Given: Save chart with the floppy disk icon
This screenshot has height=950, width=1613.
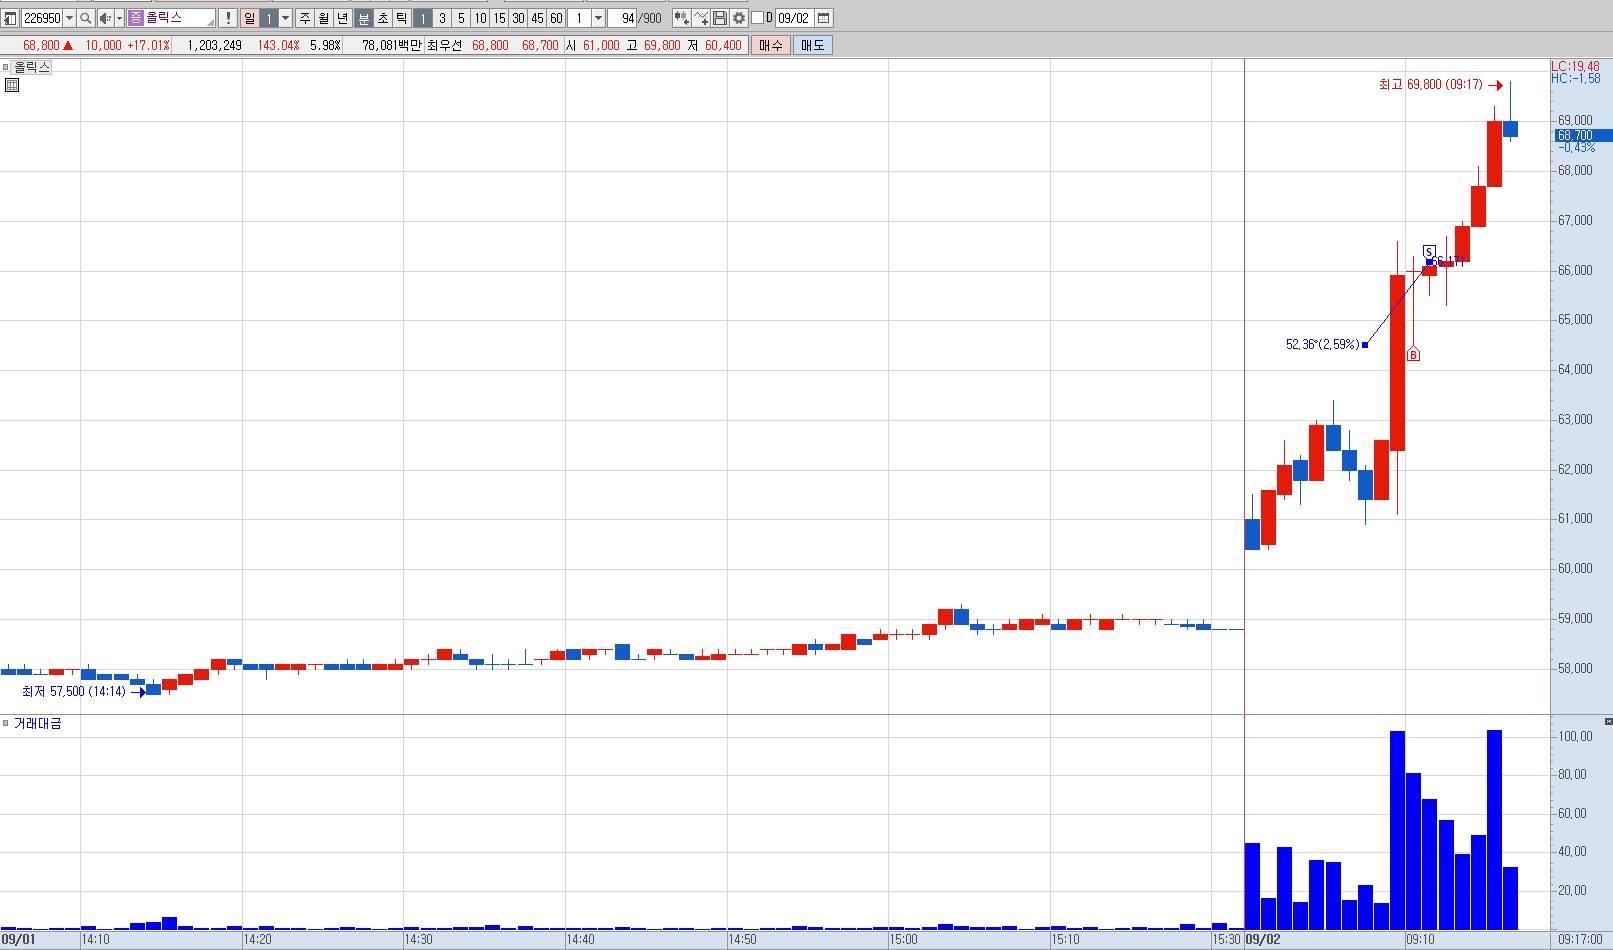Looking at the screenshot, I should click(720, 18).
